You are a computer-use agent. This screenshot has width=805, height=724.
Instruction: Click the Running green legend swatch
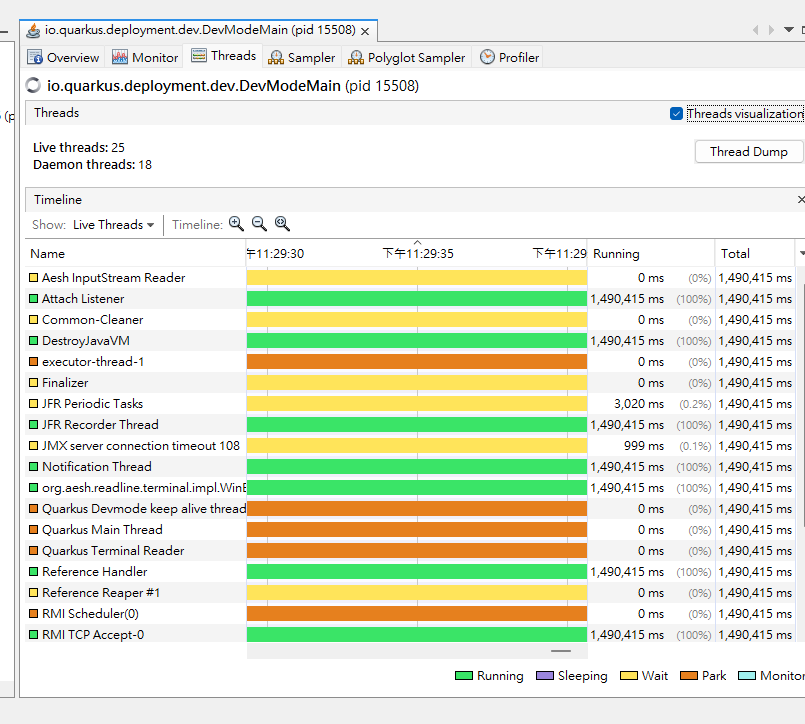pyautogui.click(x=464, y=676)
